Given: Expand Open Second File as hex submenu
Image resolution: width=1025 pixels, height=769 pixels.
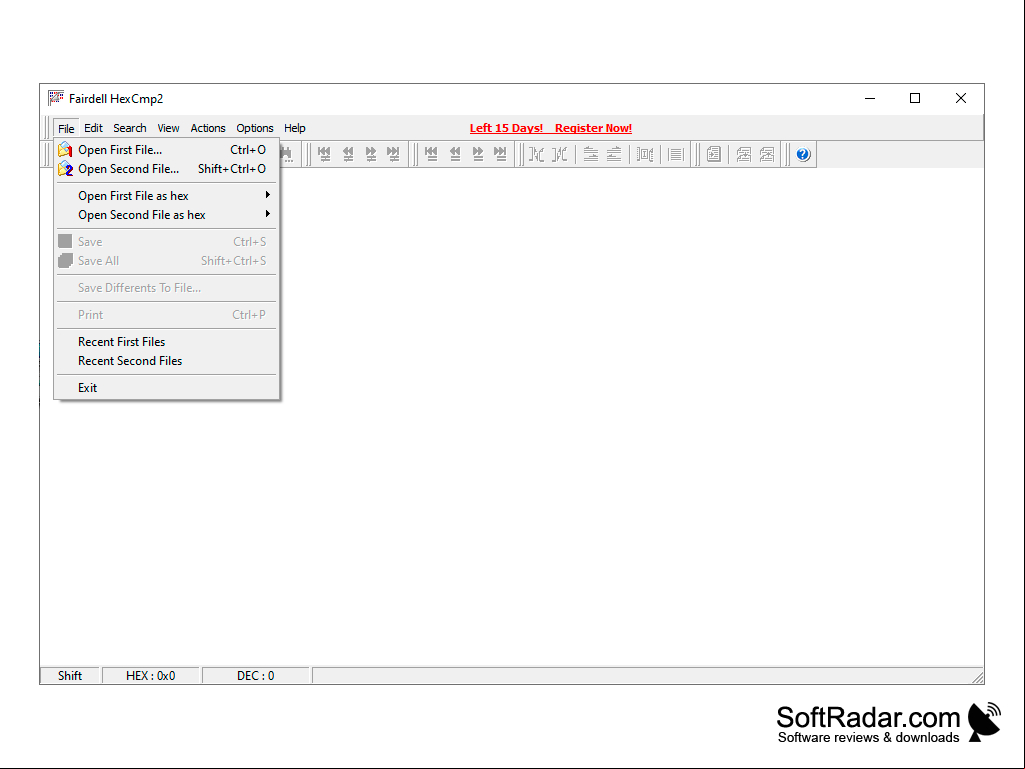Looking at the screenshot, I should 167,214.
